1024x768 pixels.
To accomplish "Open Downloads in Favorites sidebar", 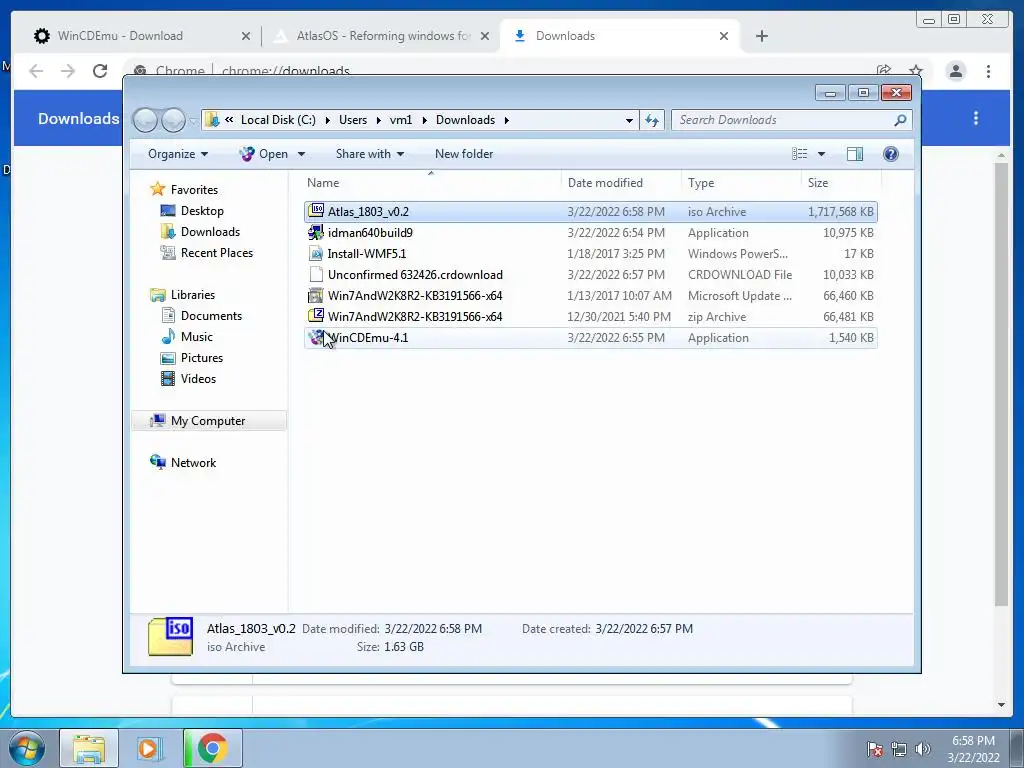I will click(x=210, y=232).
